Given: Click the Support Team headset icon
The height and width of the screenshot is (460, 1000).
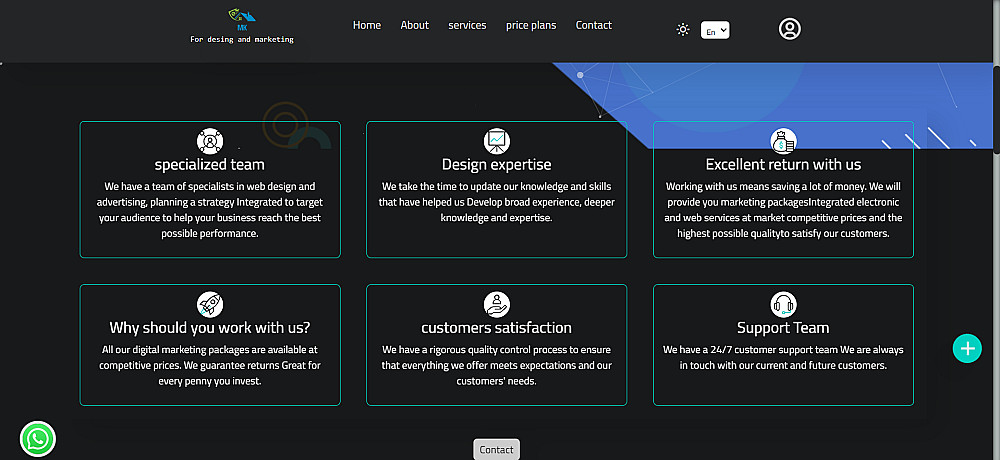Looking at the screenshot, I should 783,304.
